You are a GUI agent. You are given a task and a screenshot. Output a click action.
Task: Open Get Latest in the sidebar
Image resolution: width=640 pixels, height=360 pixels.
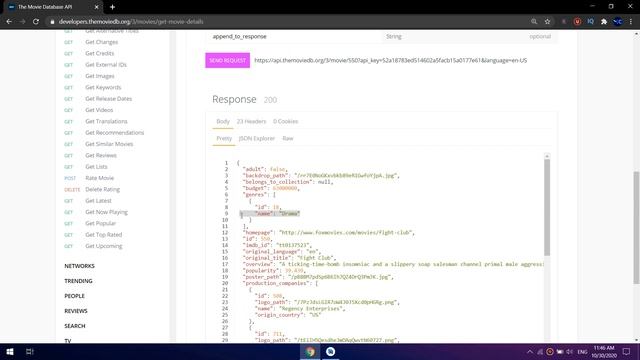click(x=98, y=201)
